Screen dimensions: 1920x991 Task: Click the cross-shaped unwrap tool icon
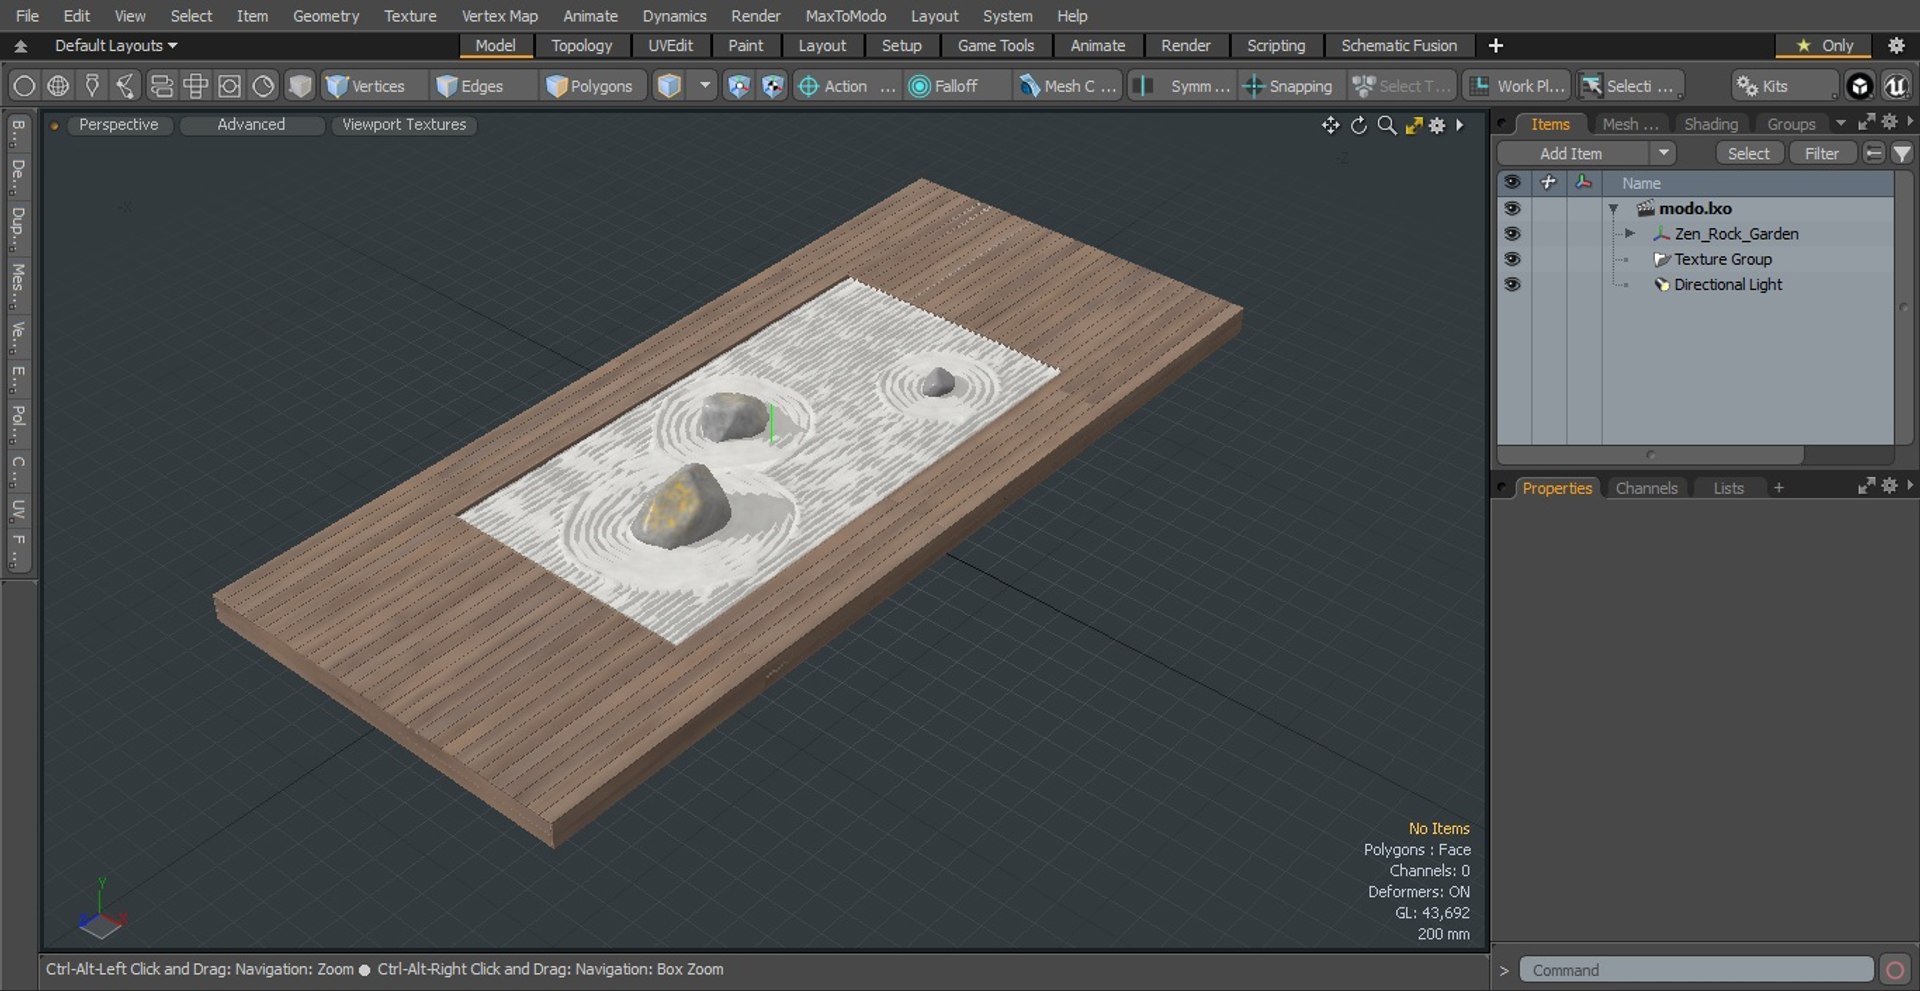pyautogui.click(x=195, y=86)
